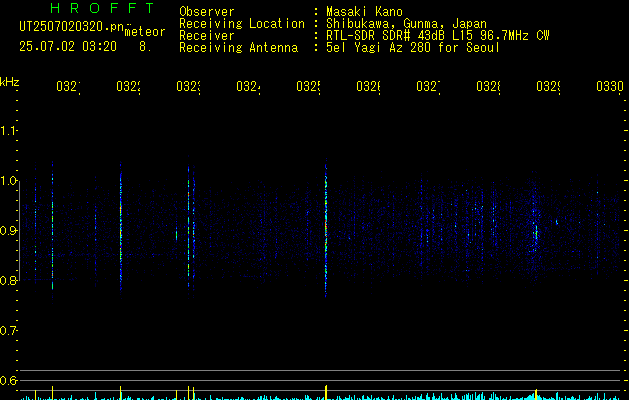629x400 pixels.
Task: Click the 0.7 kHz frequency axis label
Action: 8,331
